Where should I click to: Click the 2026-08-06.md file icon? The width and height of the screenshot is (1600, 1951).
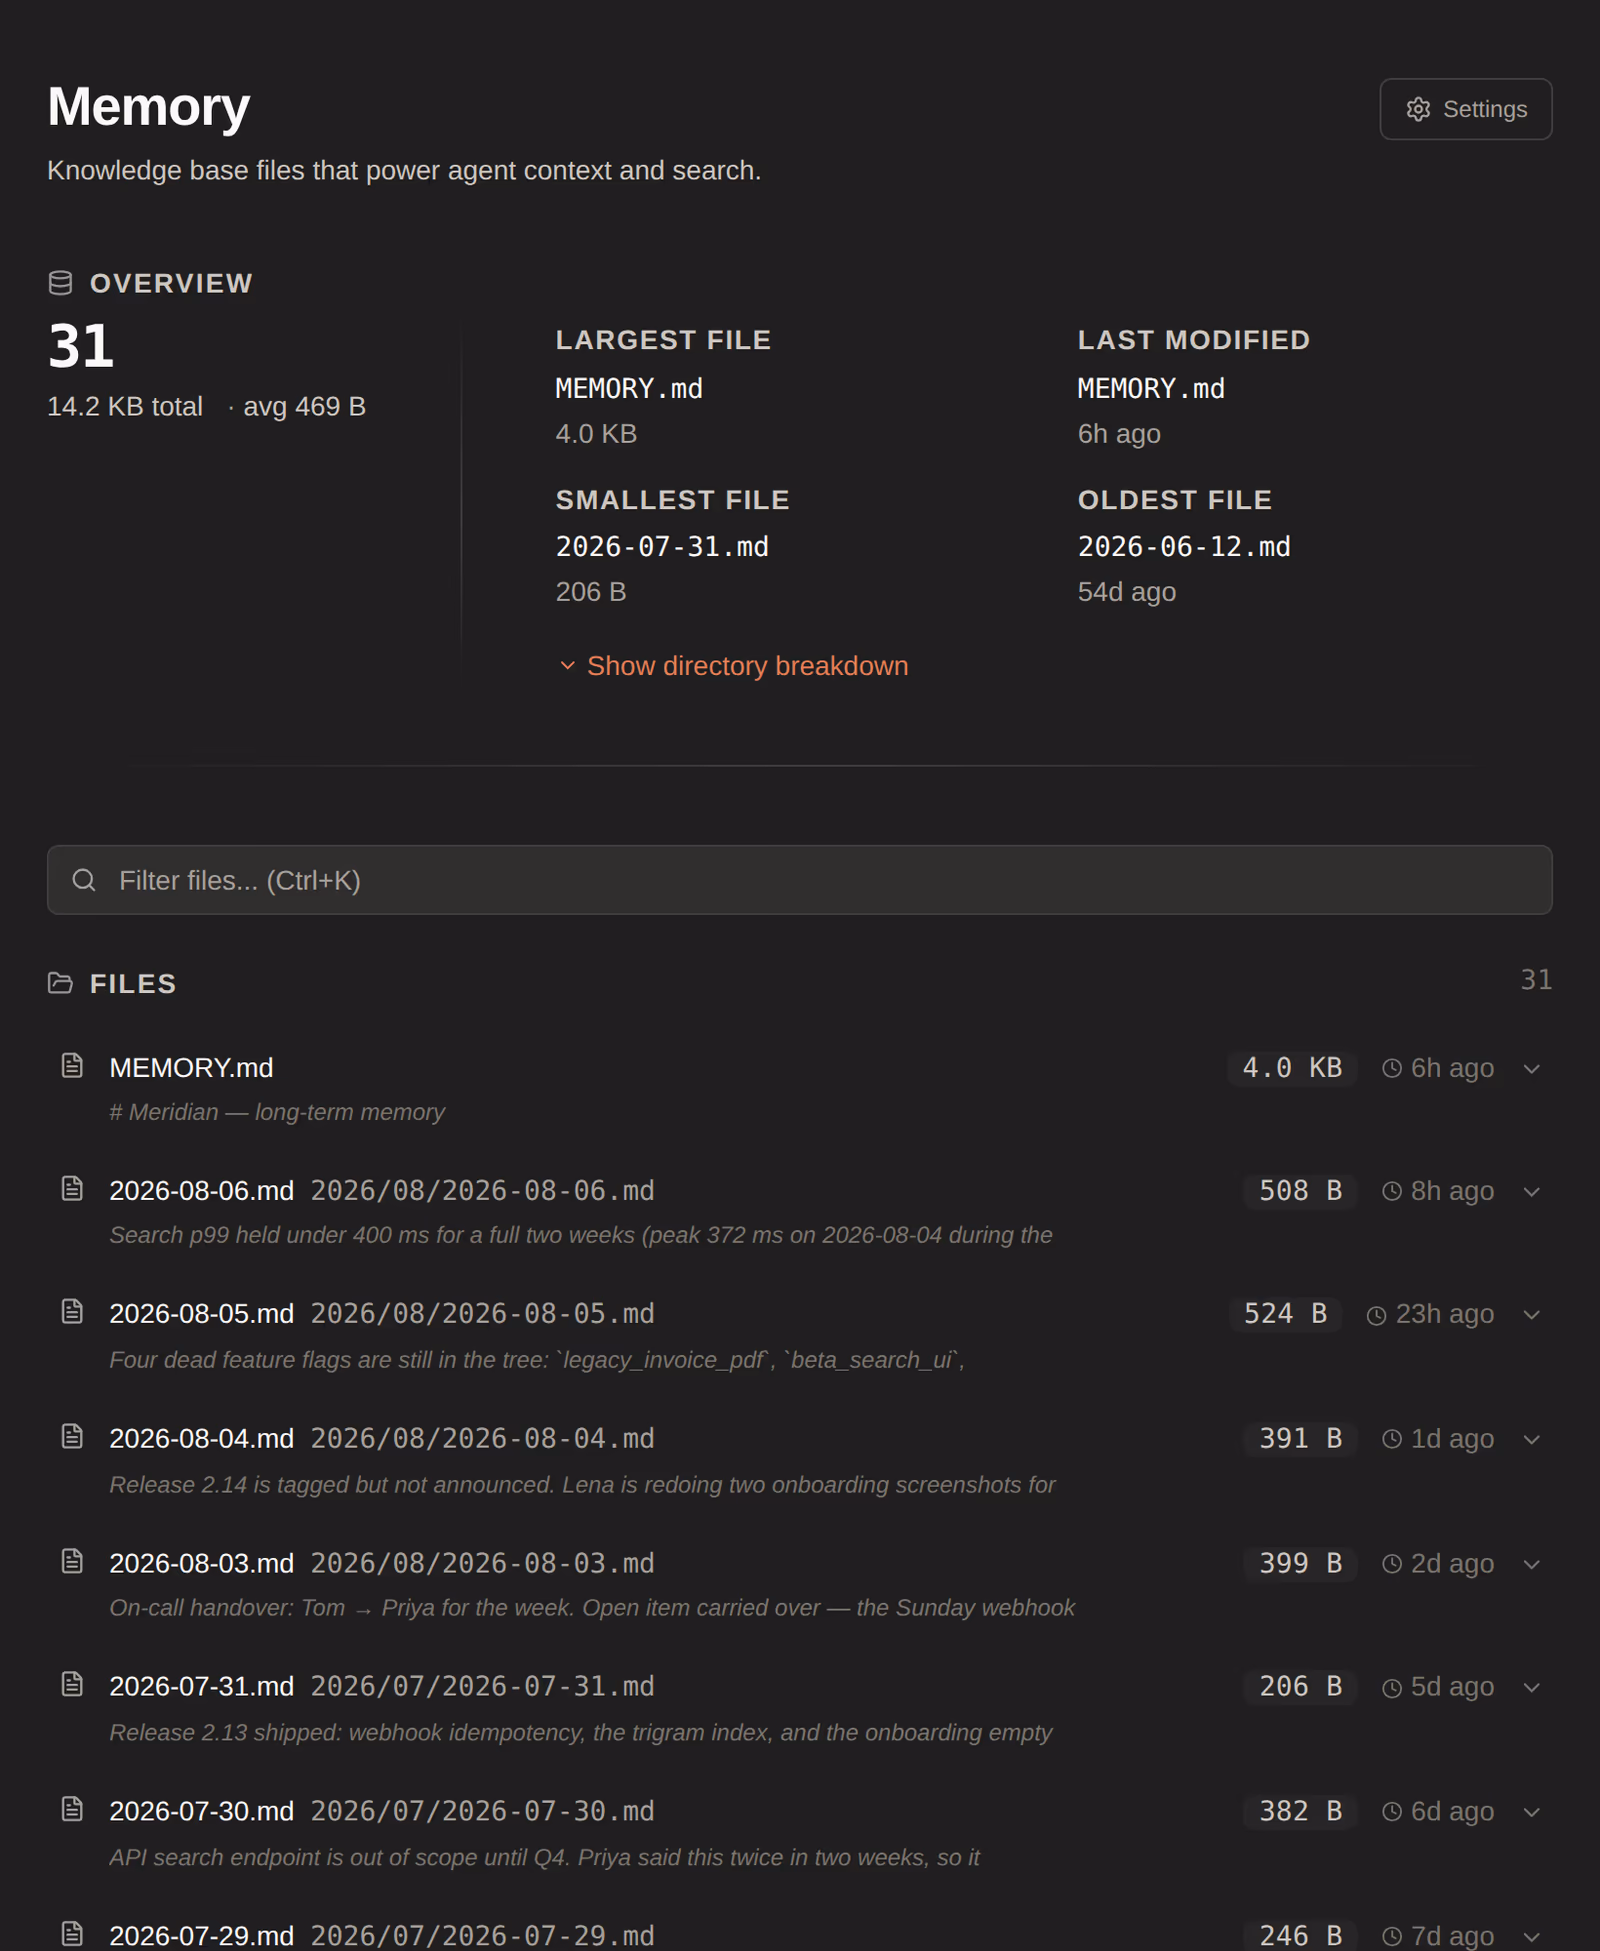tap(72, 1189)
